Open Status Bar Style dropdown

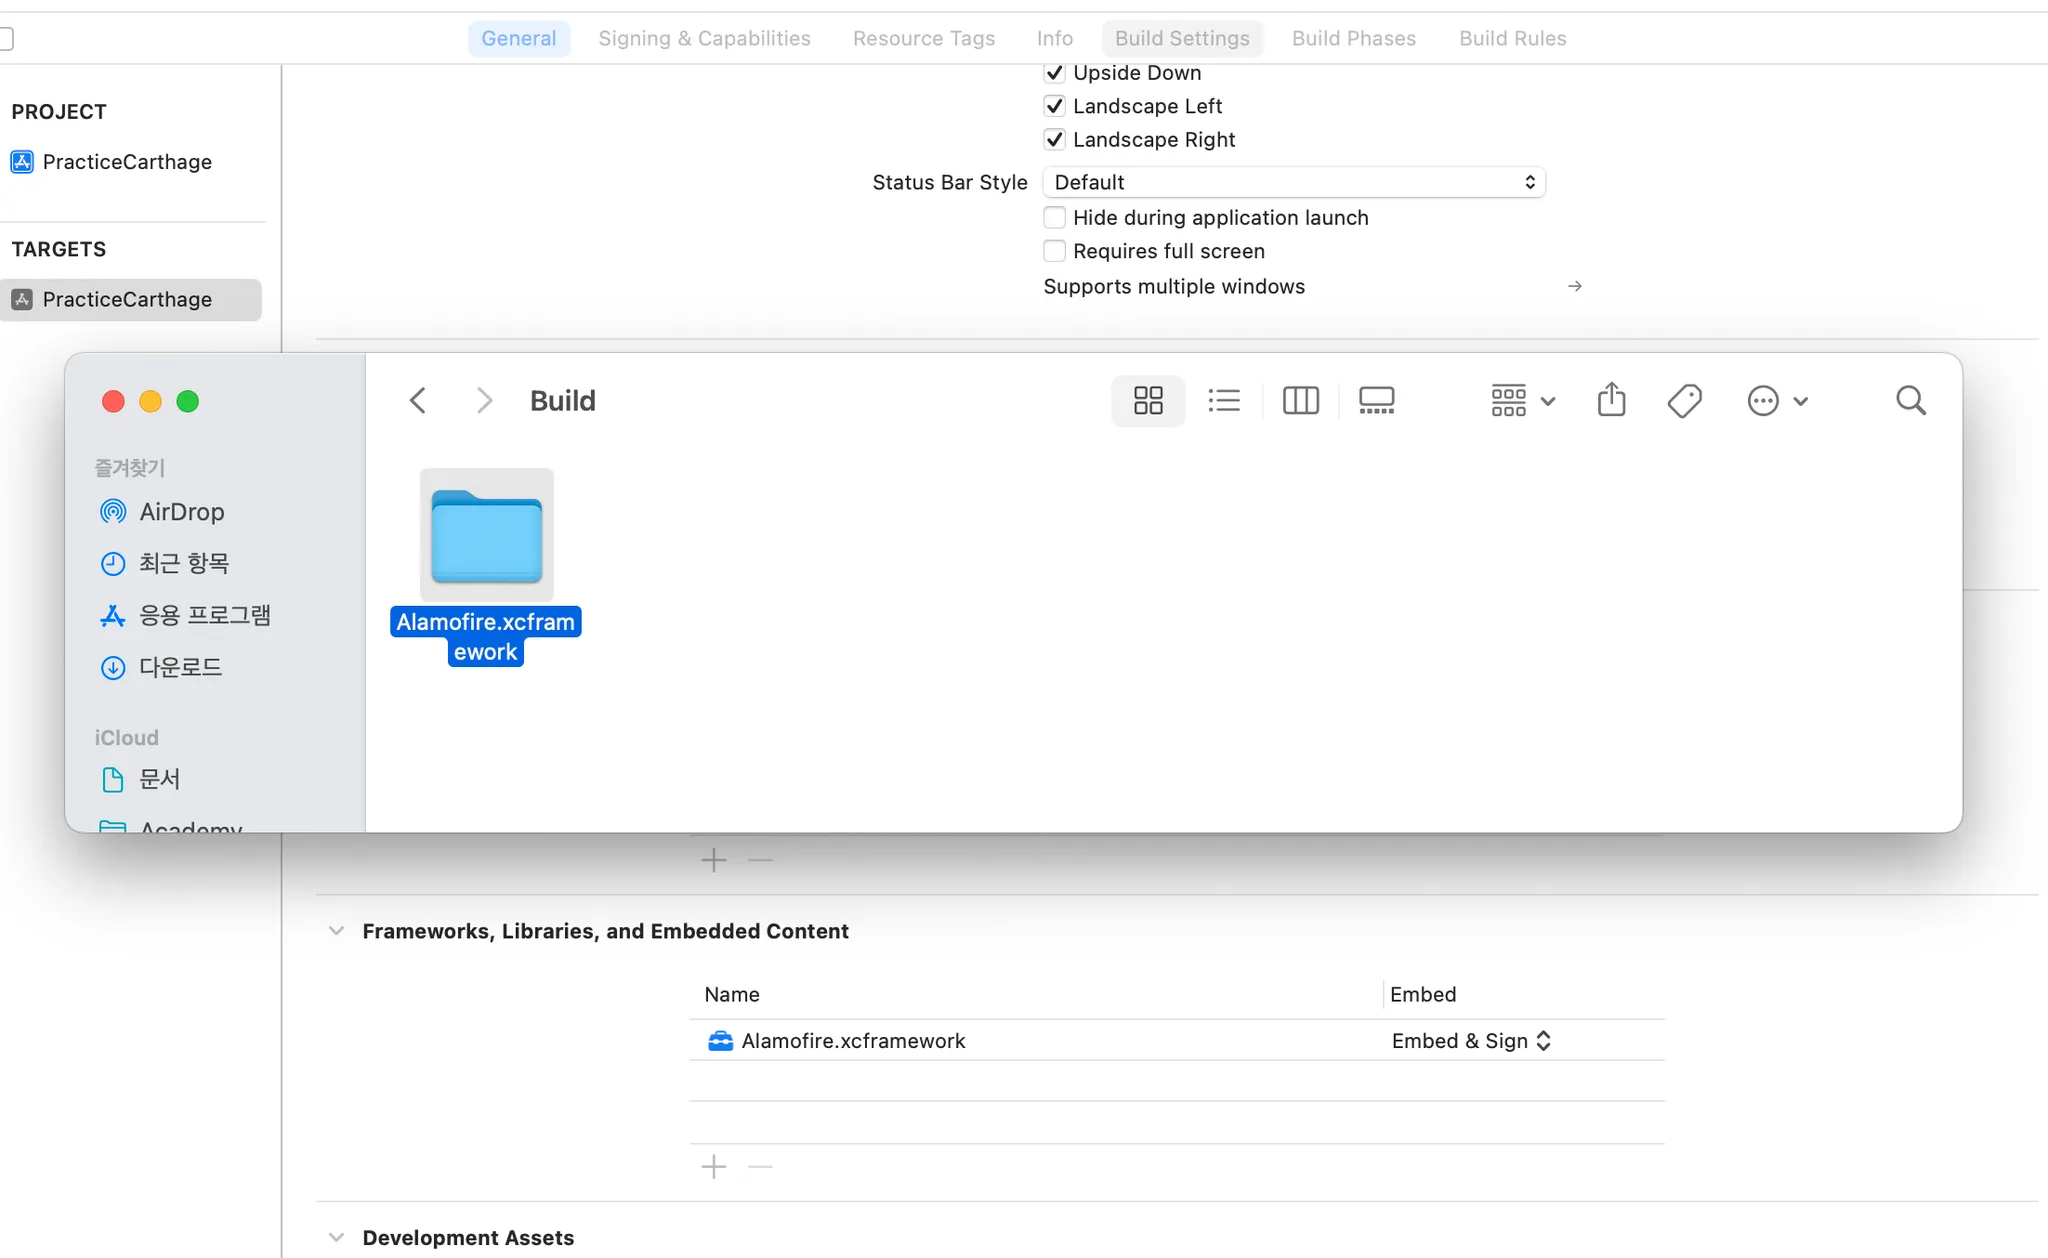click(x=1294, y=182)
